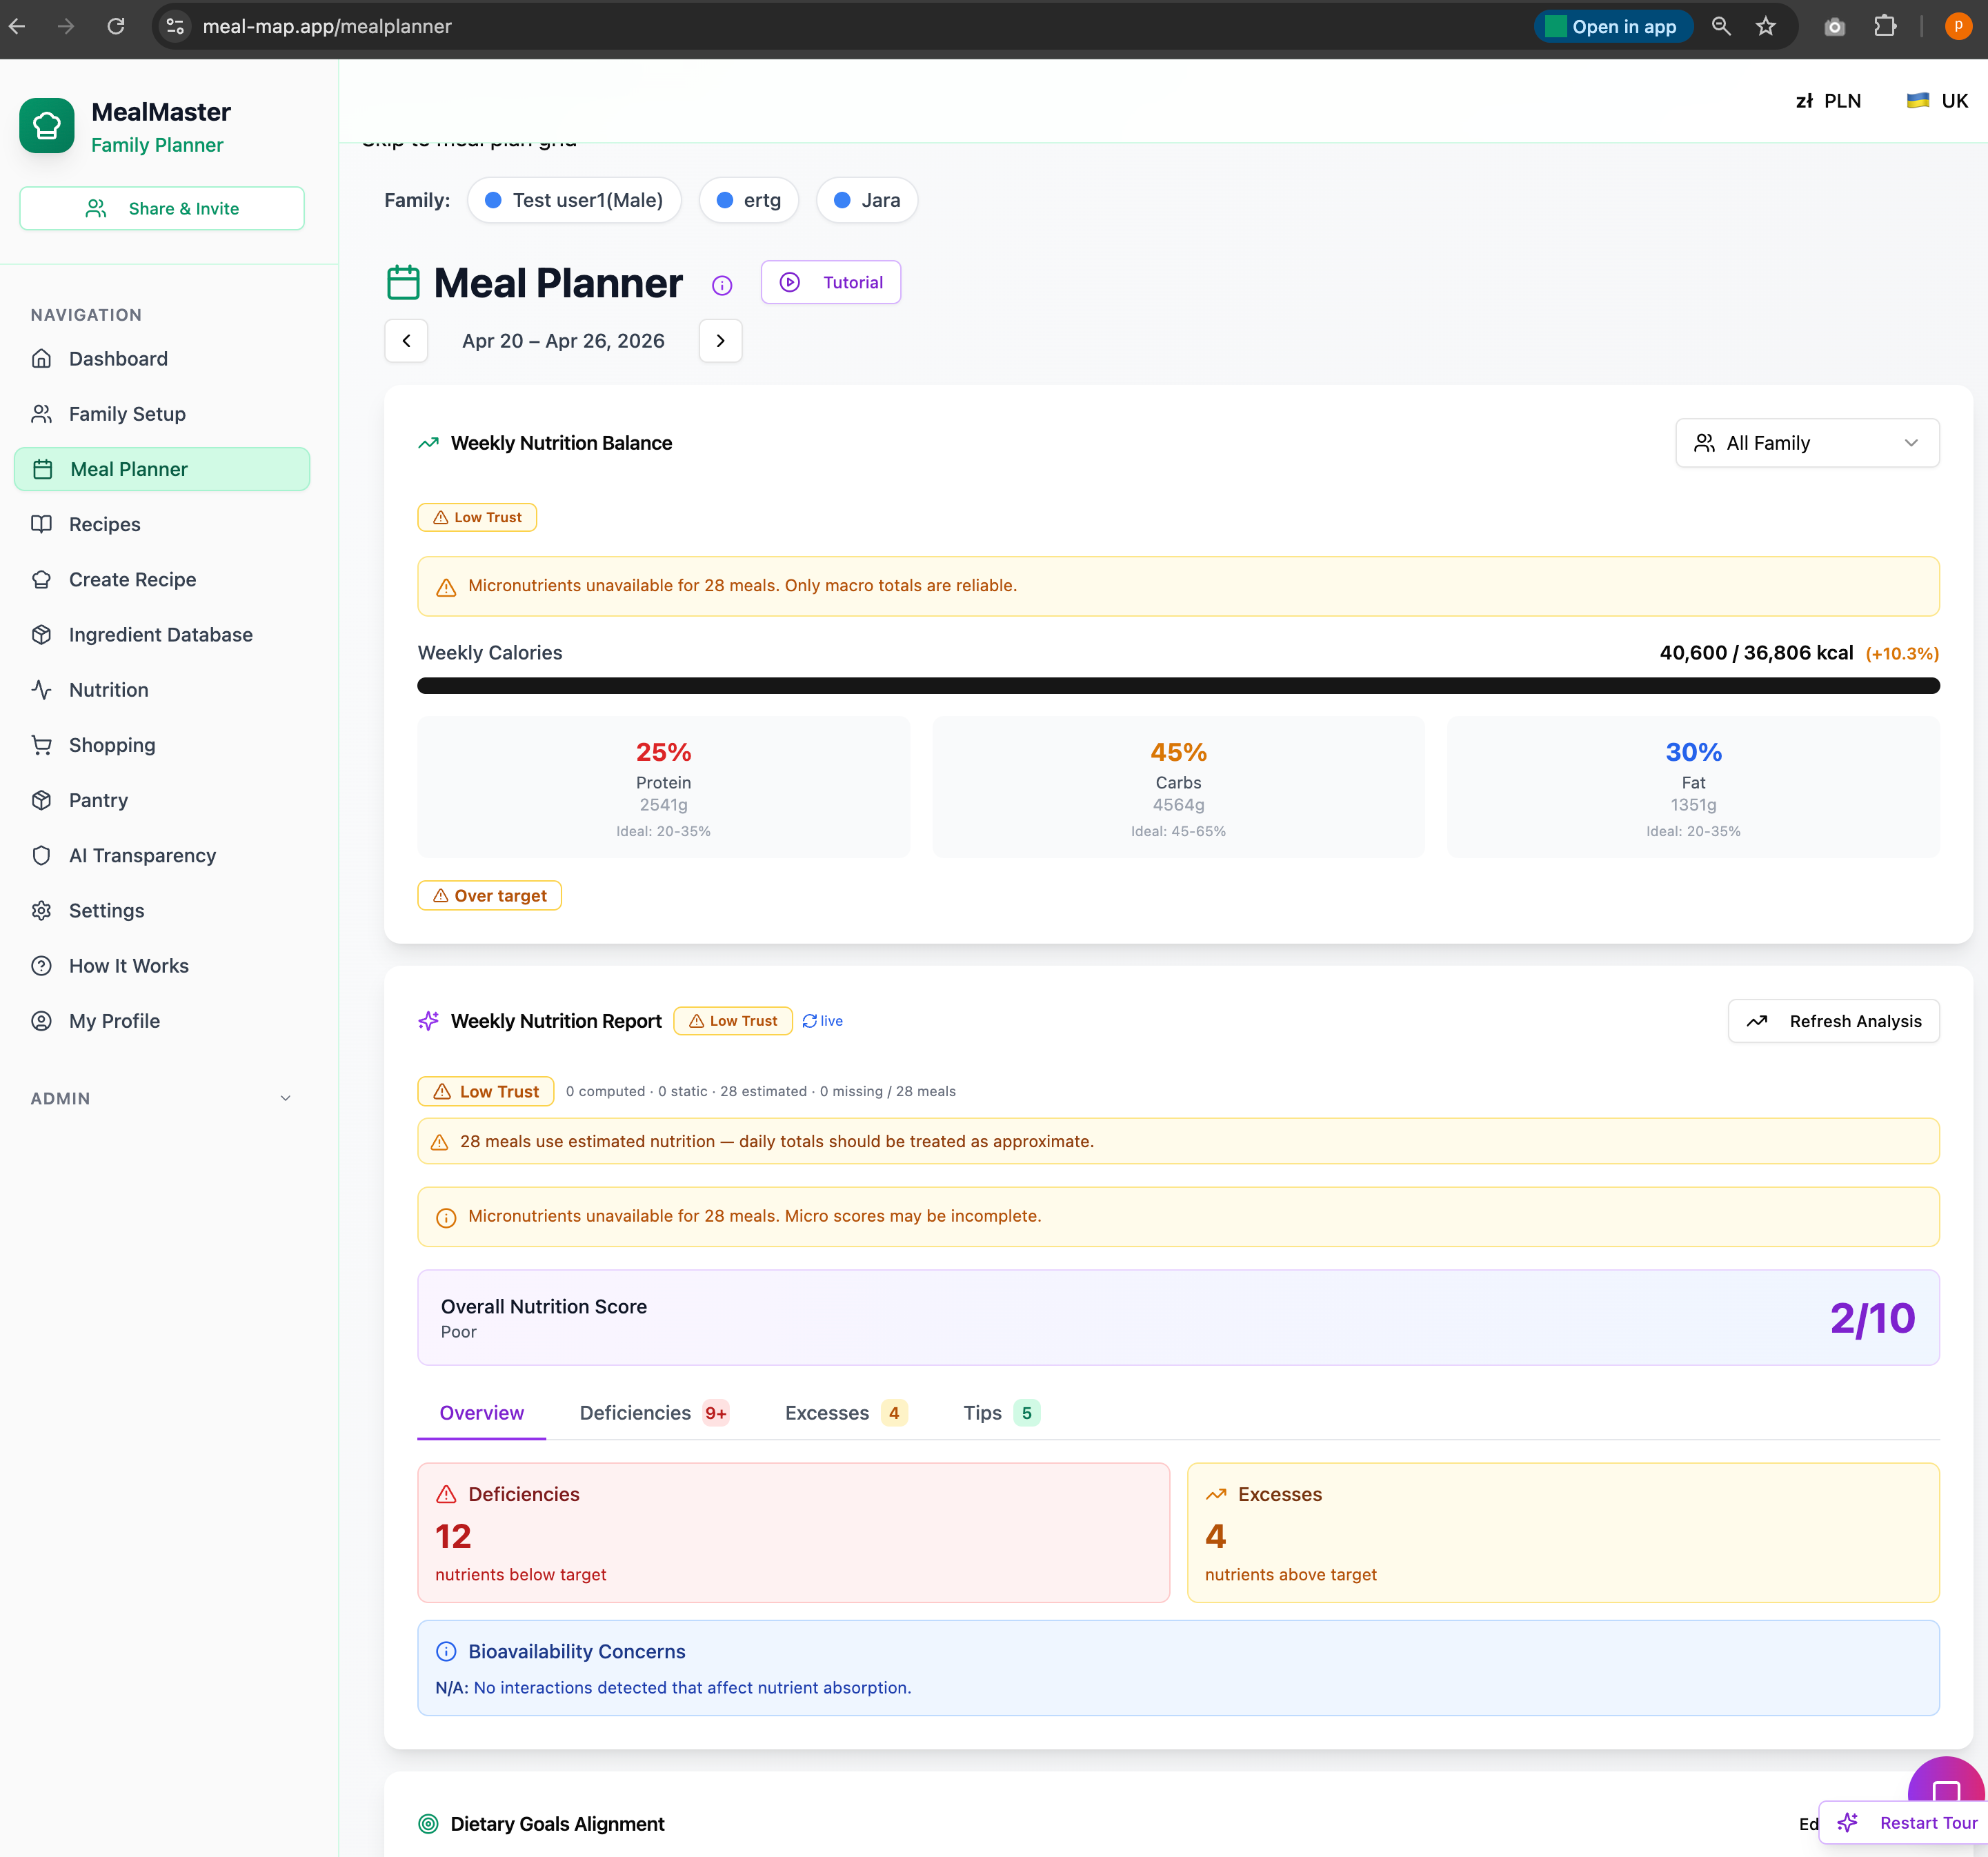Open Shopping list page
This screenshot has height=1857, width=1988.
click(162, 745)
